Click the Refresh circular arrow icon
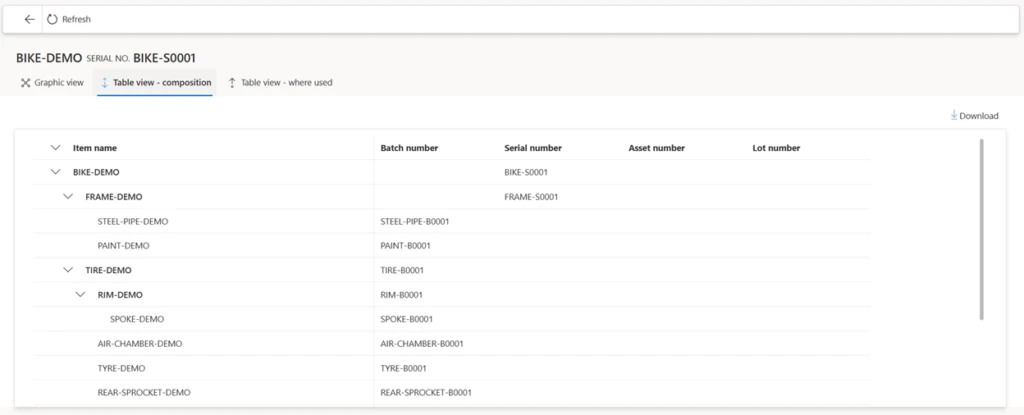Screen dimensions: 1024x415 click(x=52, y=19)
